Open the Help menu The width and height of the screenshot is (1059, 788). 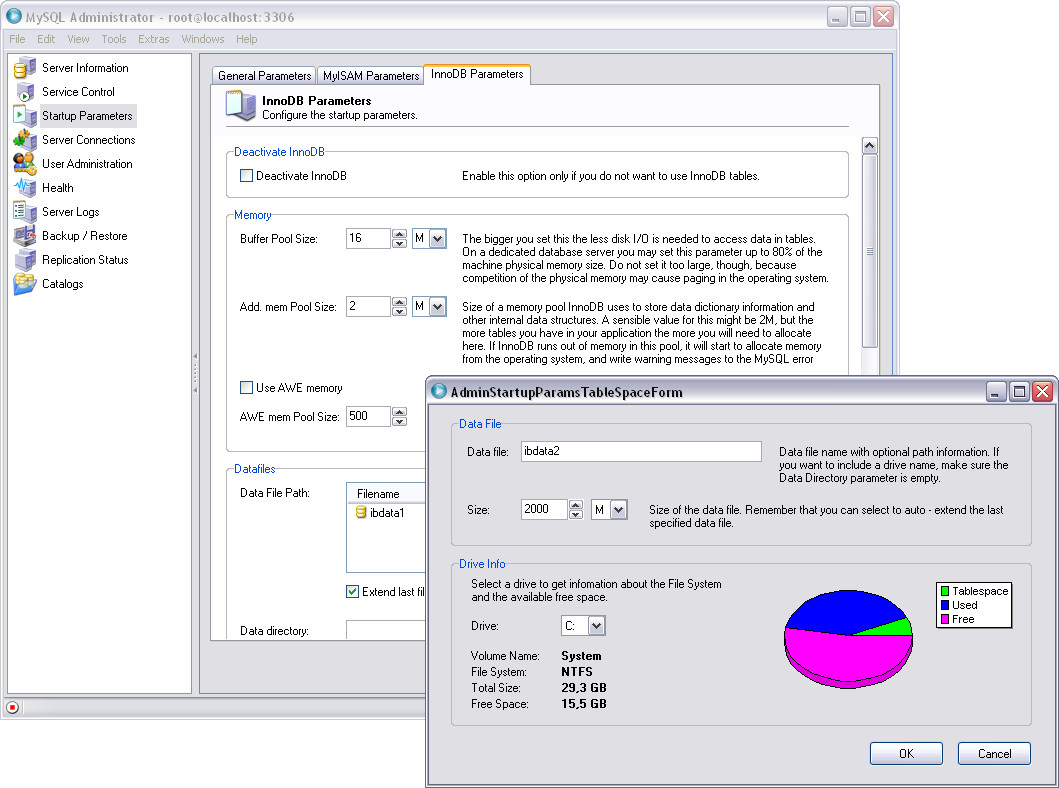pos(247,39)
